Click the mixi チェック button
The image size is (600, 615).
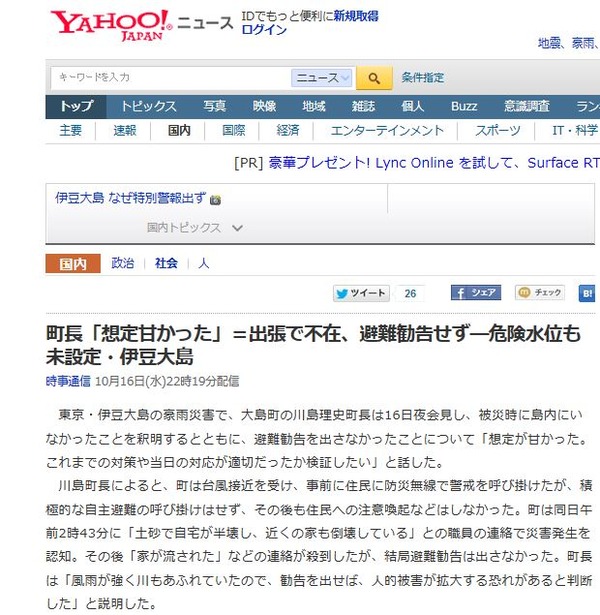(x=540, y=293)
